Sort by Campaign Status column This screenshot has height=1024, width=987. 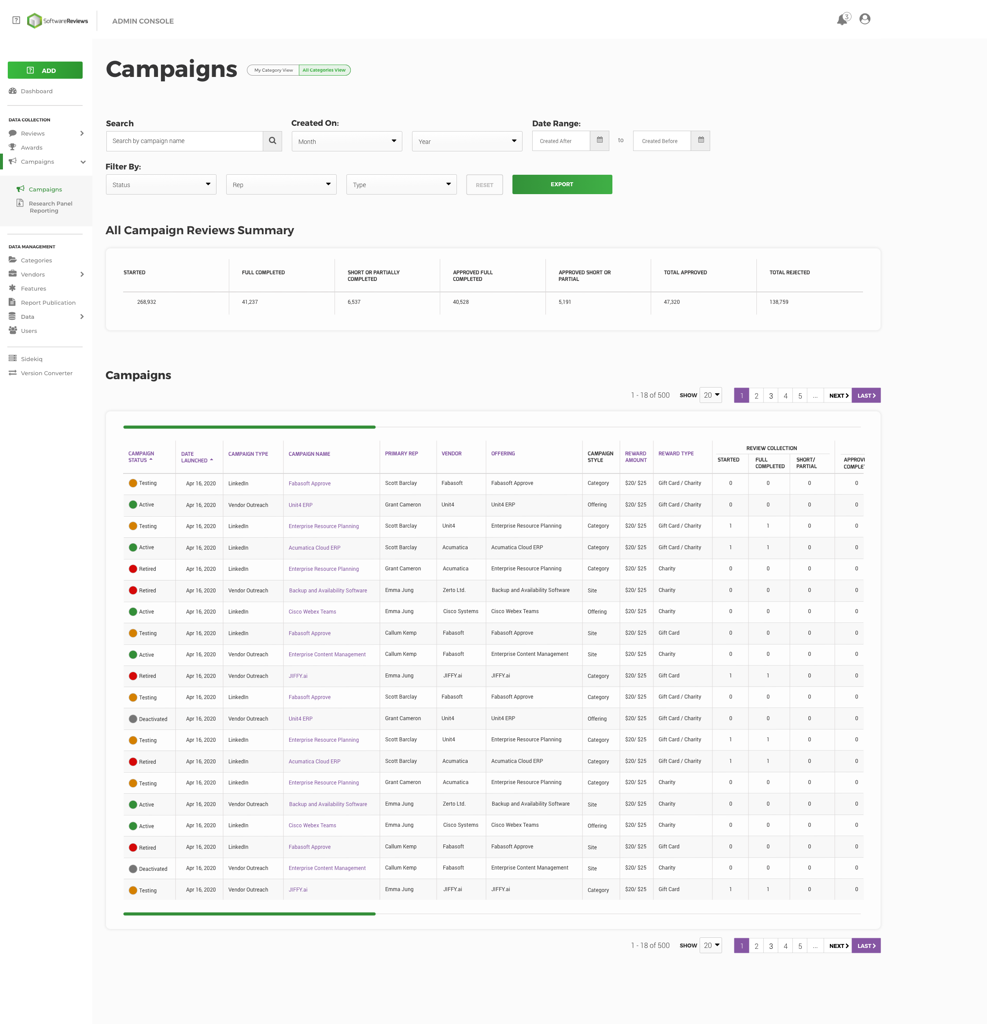coord(141,456)
